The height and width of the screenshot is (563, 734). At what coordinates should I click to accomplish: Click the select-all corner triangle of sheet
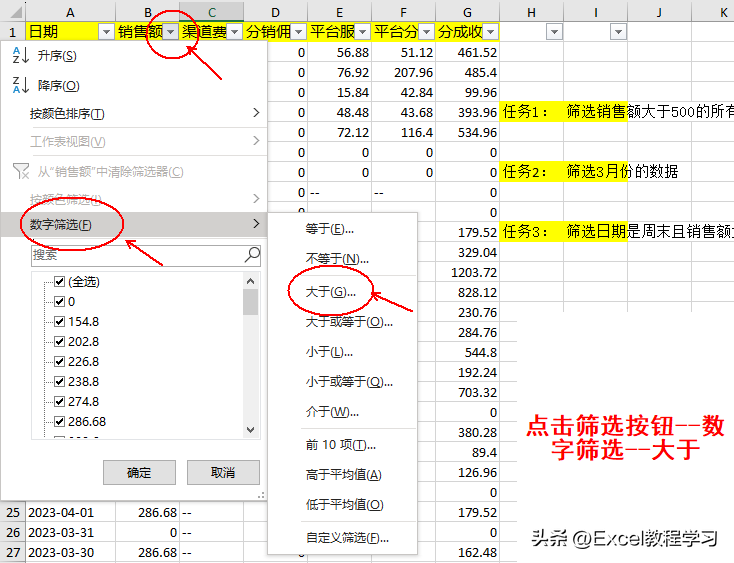point(15,11)
